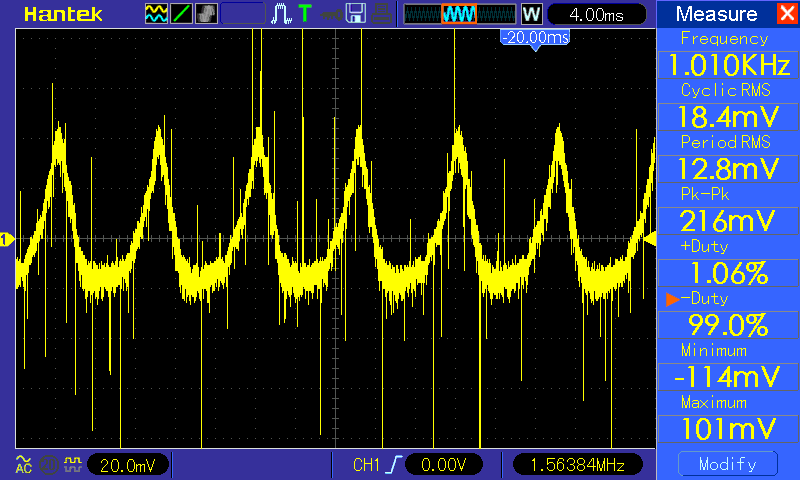The width and height of the screenshot is (800, 480).
Task: Click the 4.00ms timebase readout
Action: [x=596, y=14]
